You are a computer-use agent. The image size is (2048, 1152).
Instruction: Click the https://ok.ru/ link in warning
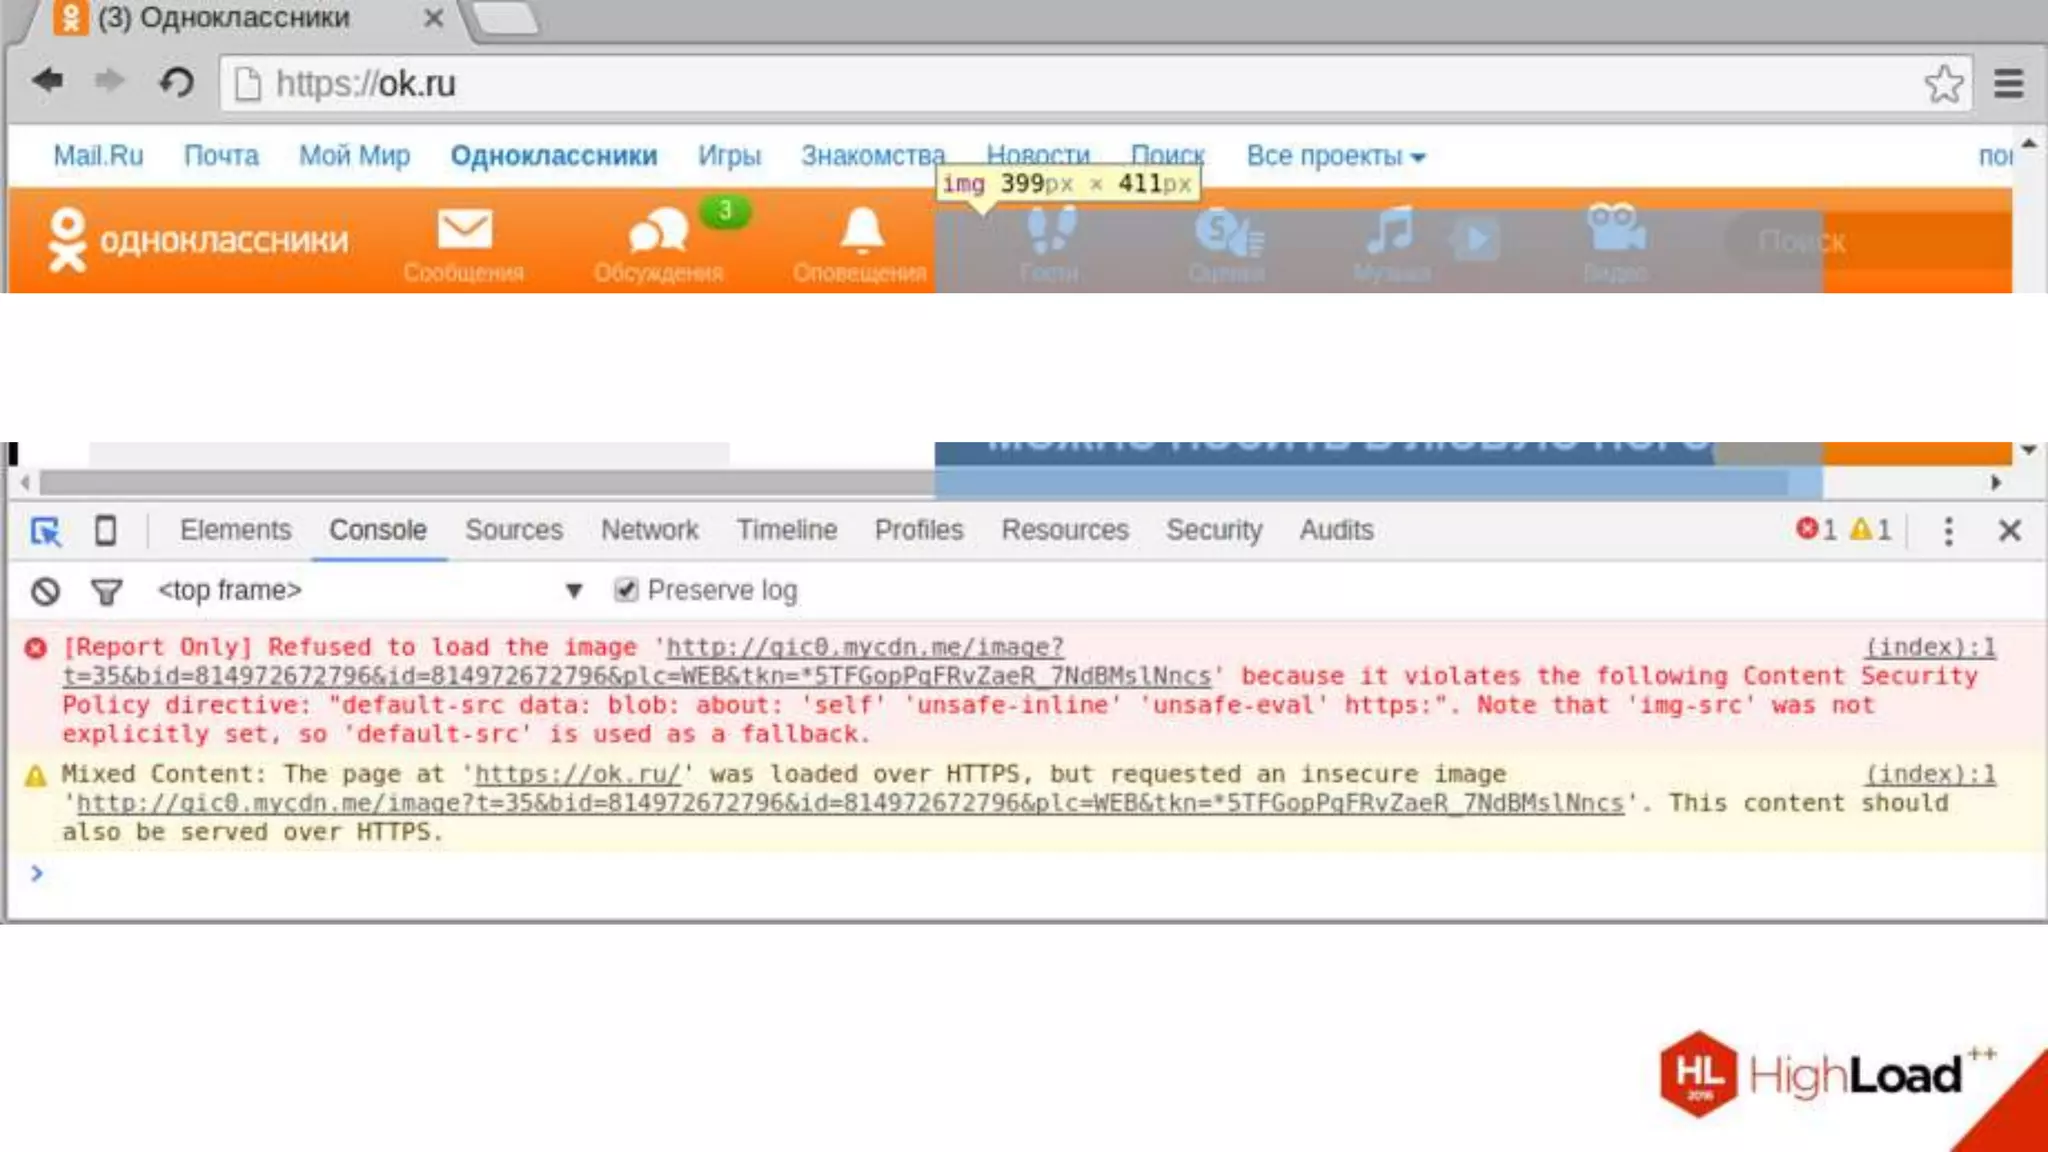pyautogui.click(x=577, y=774)
